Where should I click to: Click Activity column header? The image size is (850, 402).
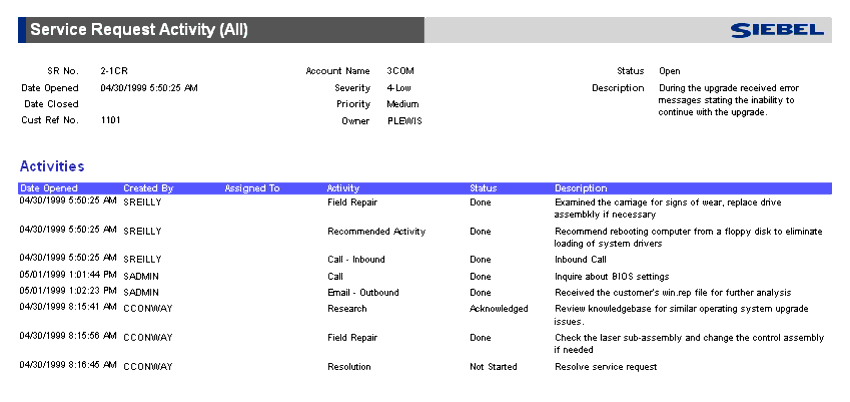pyautogui.click(x=343, y=189)
